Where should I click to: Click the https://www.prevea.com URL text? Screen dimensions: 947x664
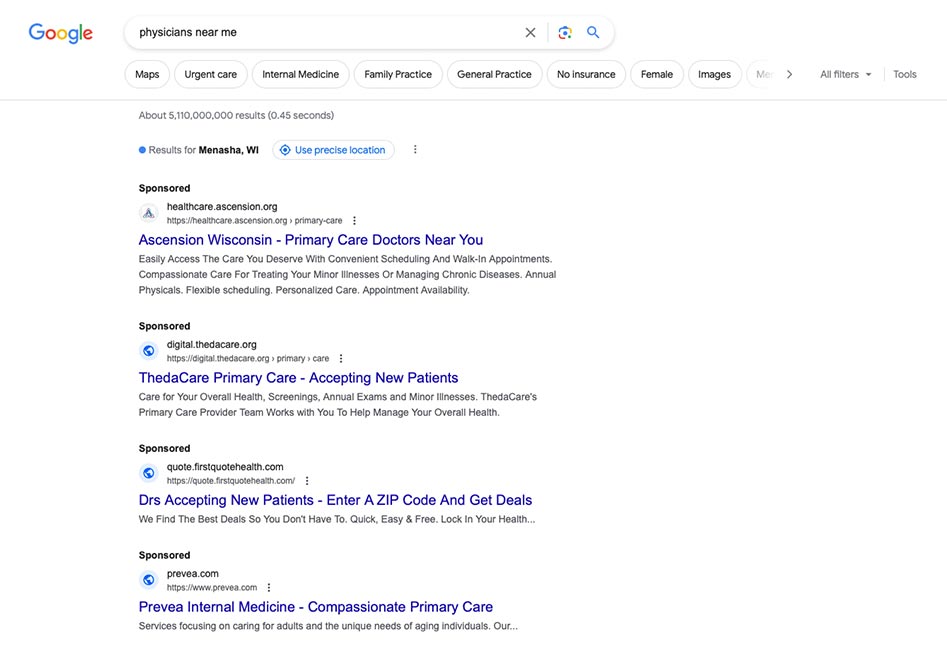coord(212,588)
